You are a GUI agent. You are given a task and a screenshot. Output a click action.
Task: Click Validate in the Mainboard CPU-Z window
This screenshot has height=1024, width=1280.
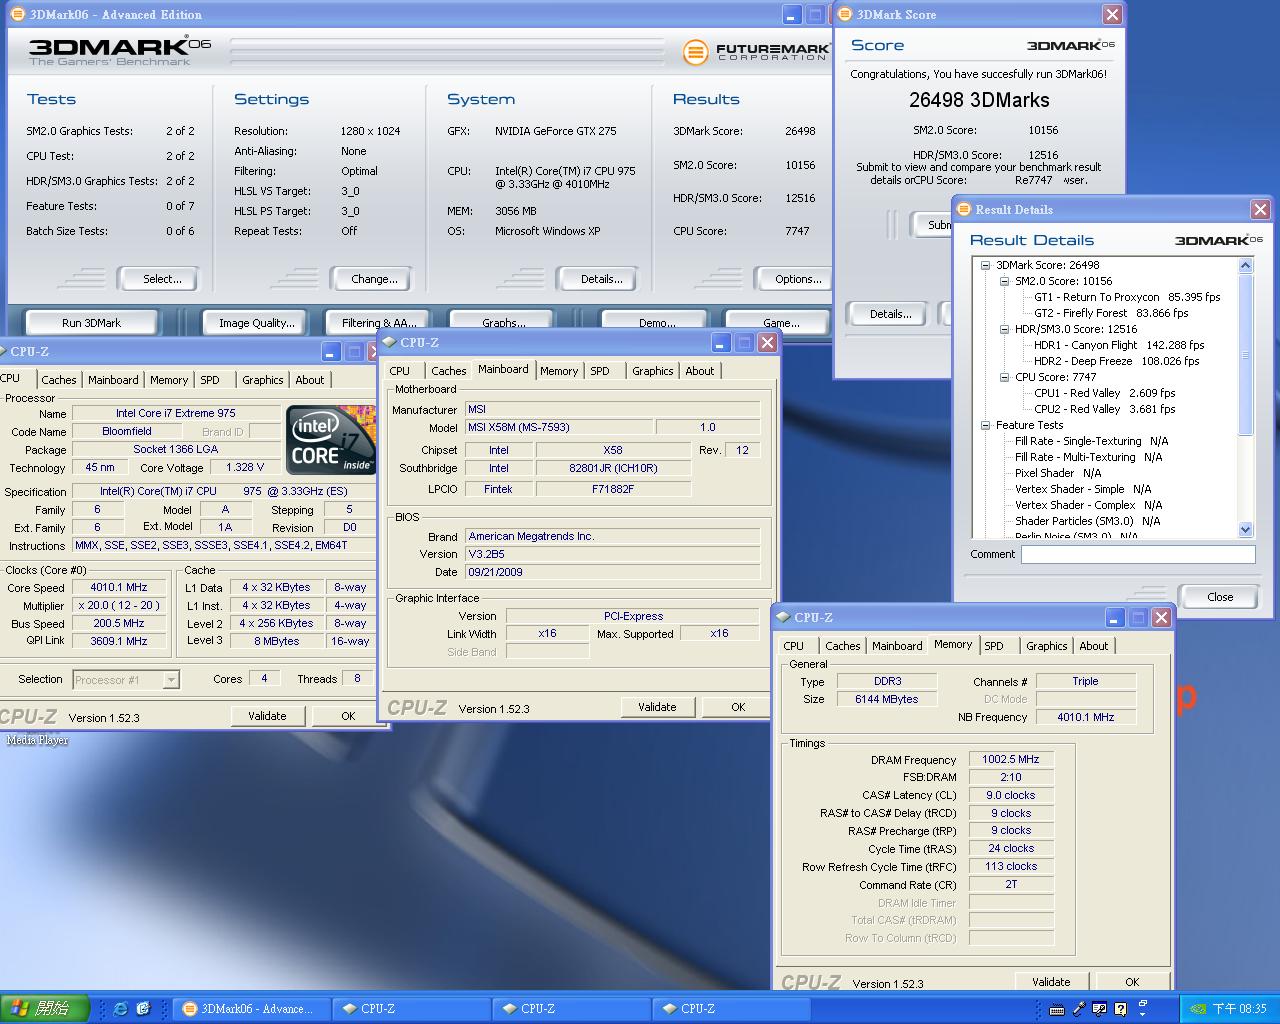(657, 707)
